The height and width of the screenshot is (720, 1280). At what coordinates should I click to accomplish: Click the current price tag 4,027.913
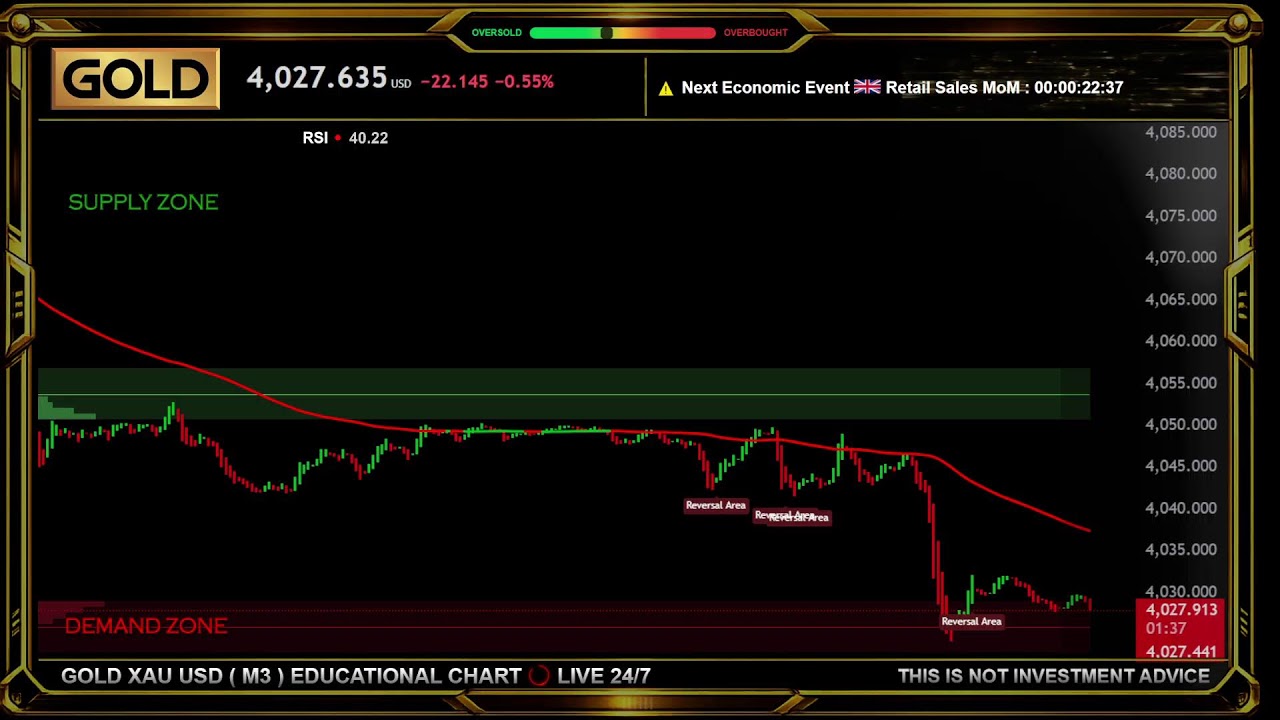1181,610
